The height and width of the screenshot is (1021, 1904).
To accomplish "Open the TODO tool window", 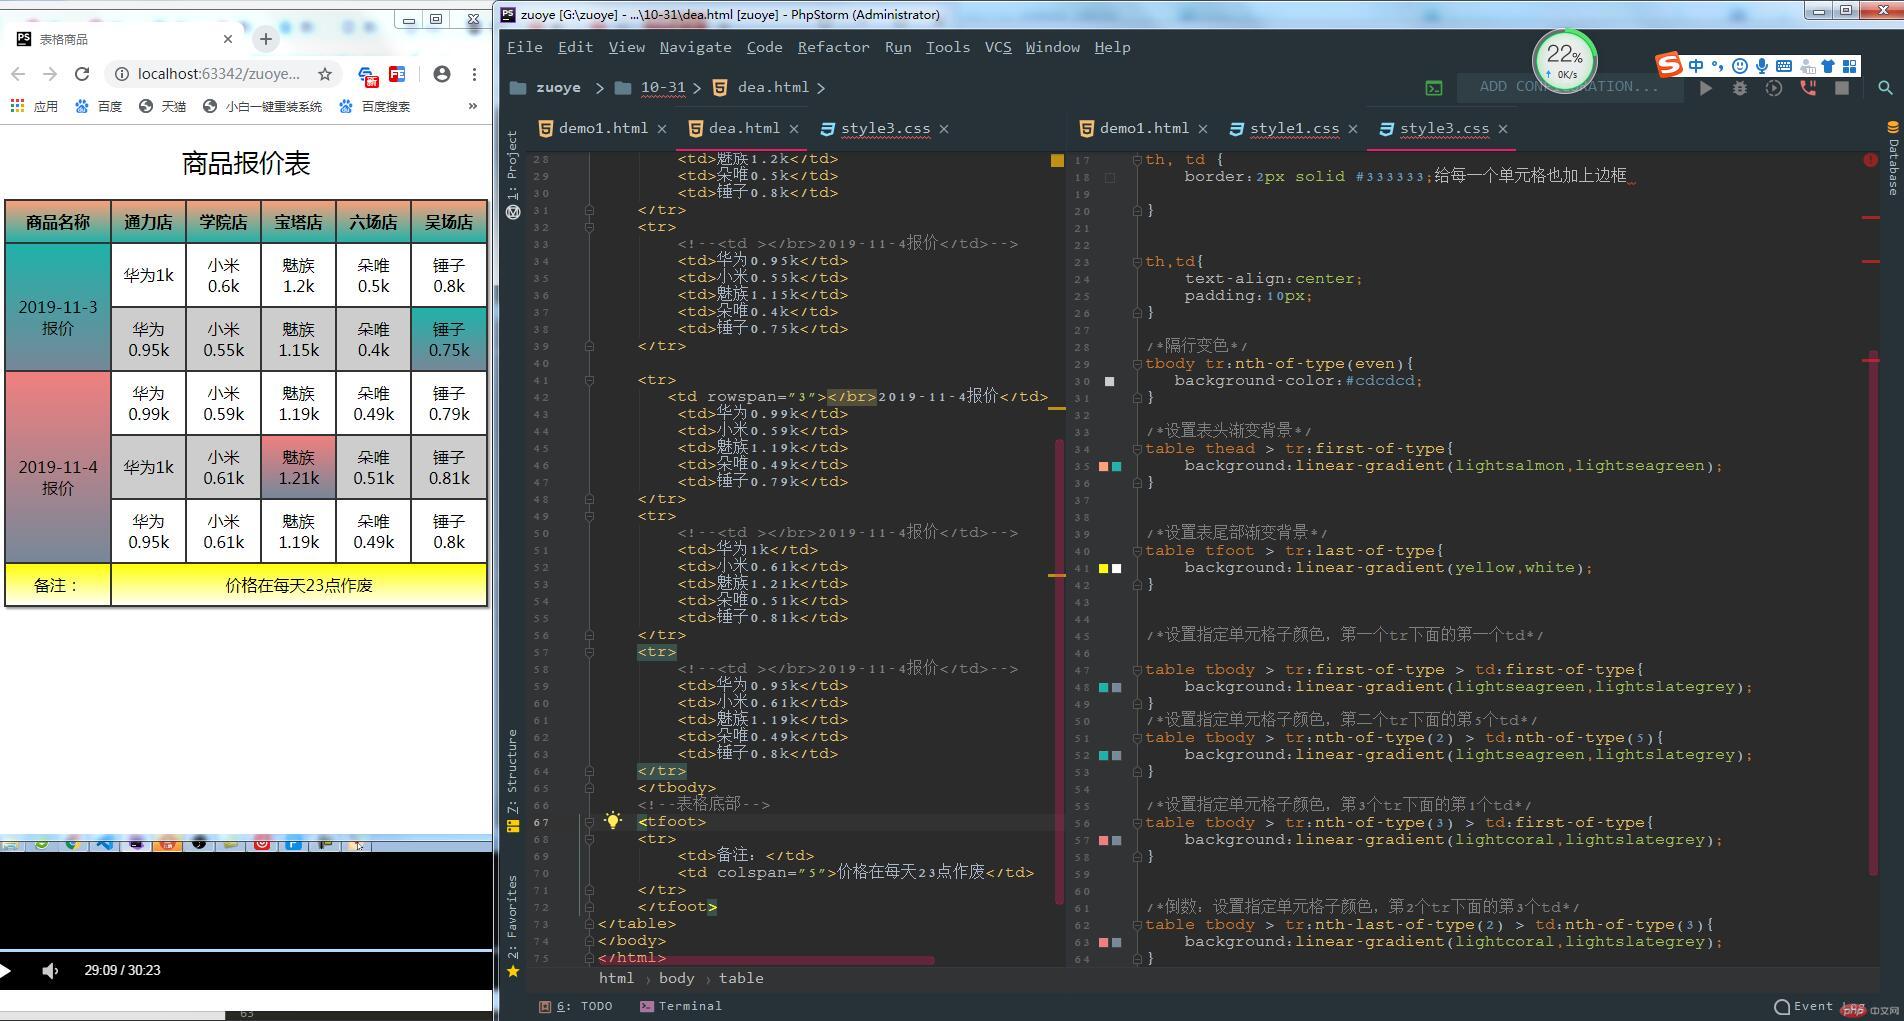I will pos(576,1006).
